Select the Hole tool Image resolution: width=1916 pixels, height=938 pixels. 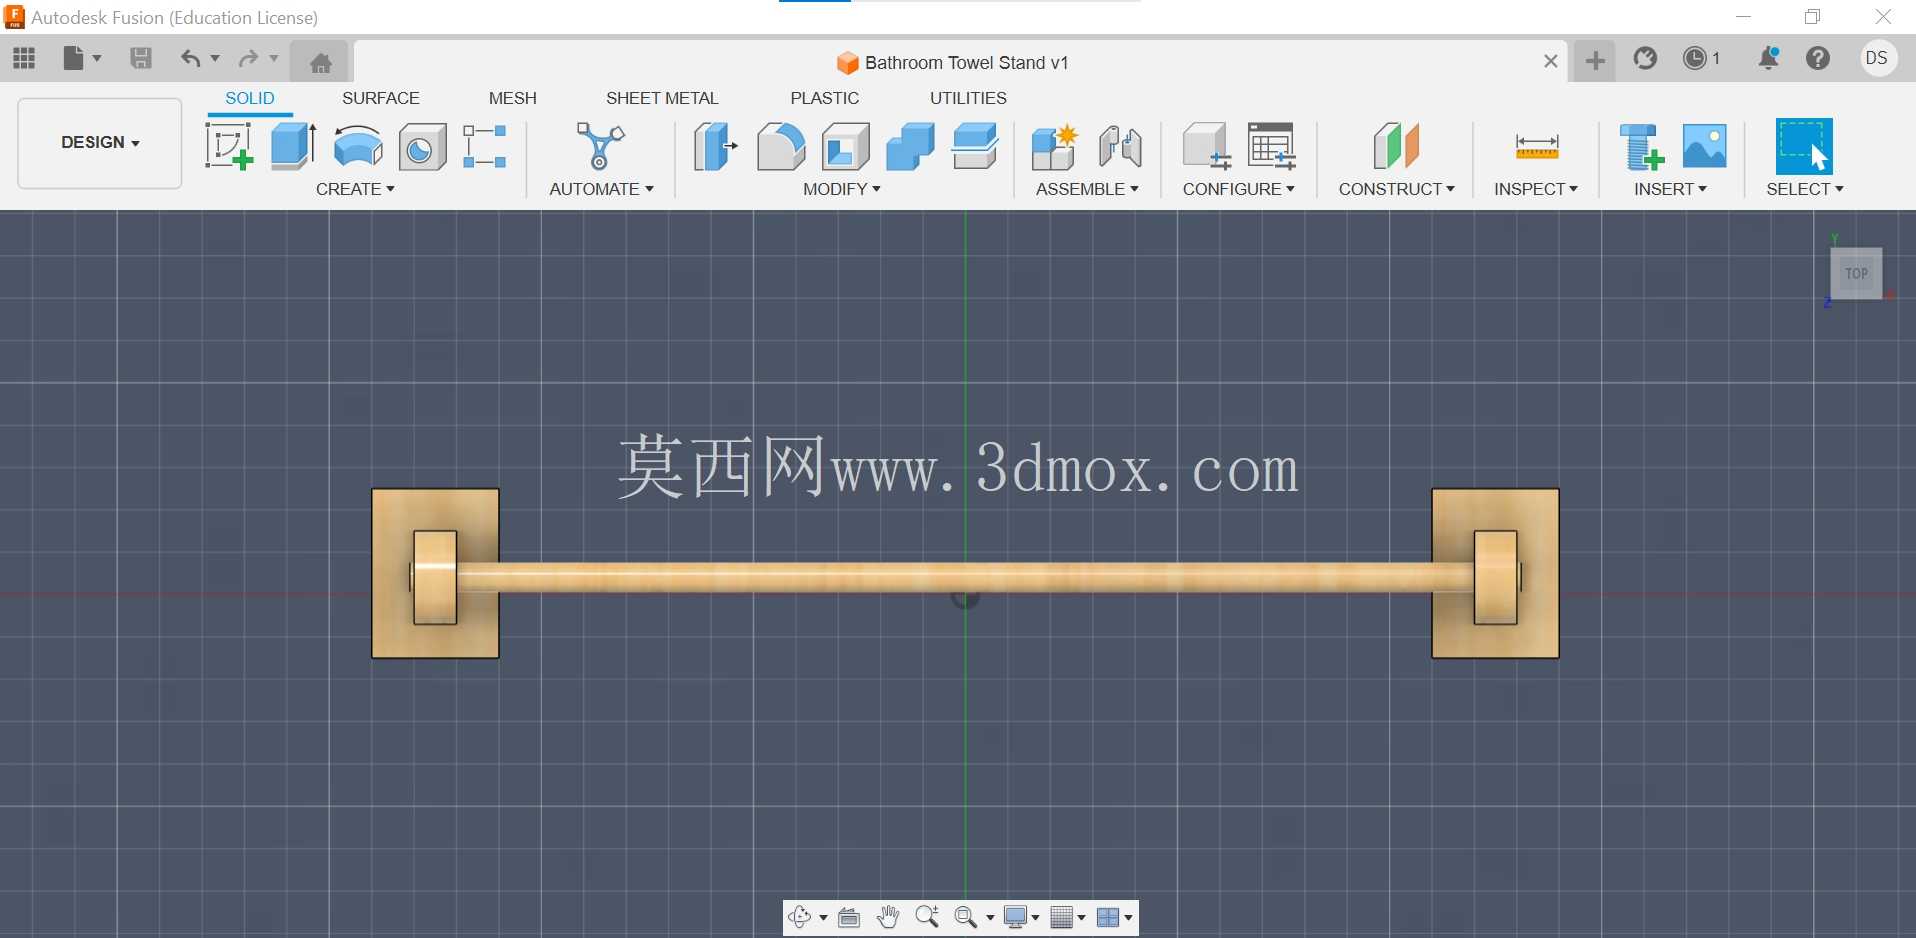point(422,148)
